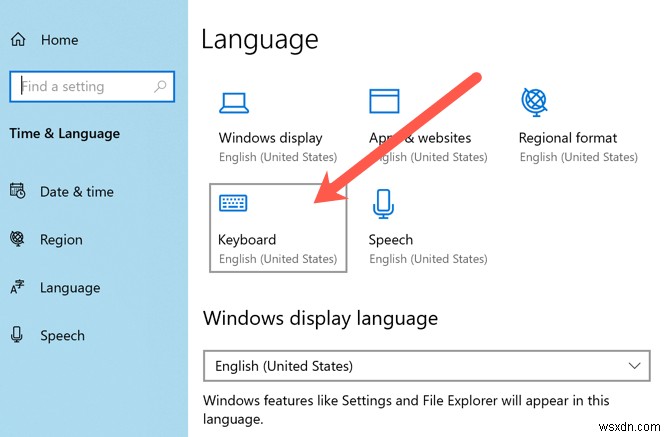Click the text about Settings and File Explorer
Viewport: 672px width, 437px height.
pyautogui.click(x=406, y=410)
